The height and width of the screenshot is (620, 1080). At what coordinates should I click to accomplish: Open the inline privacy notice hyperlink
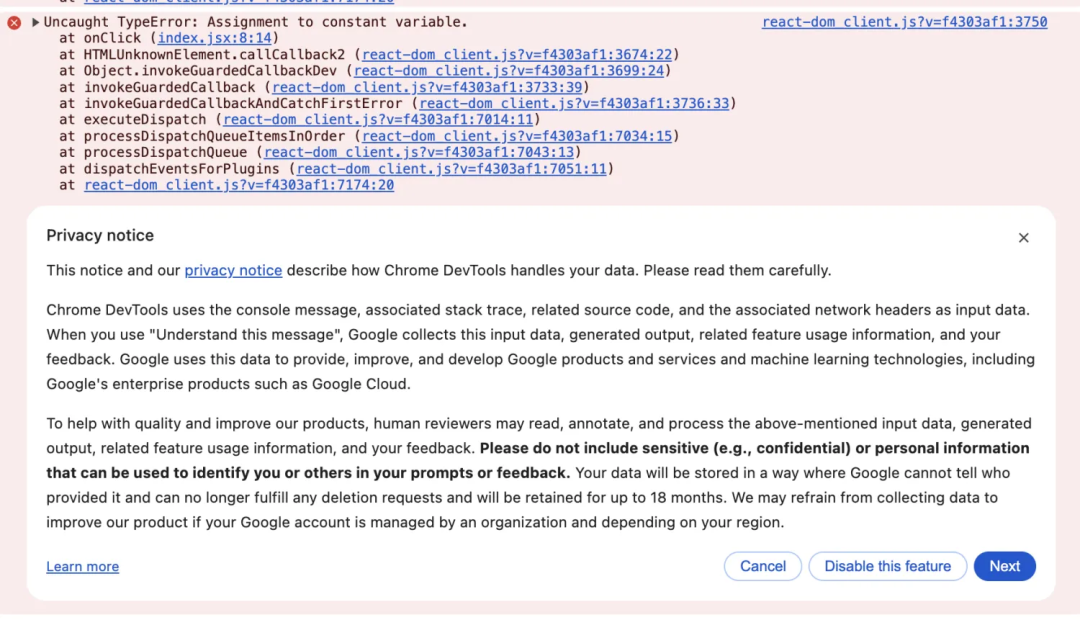(233, 270)
